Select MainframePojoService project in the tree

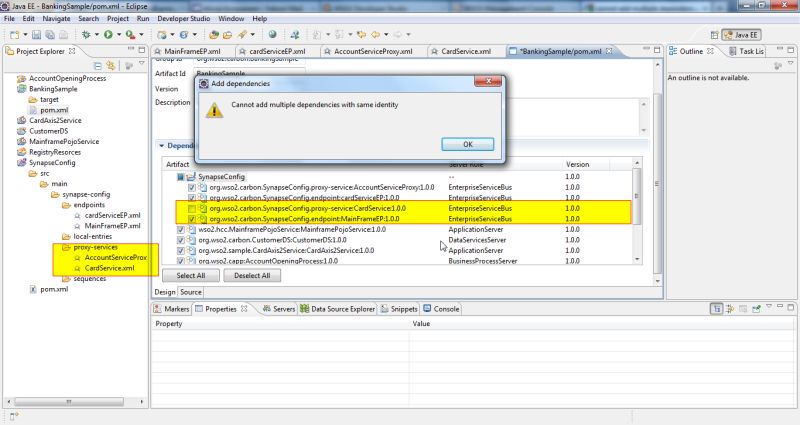click(x=64, y=141)
